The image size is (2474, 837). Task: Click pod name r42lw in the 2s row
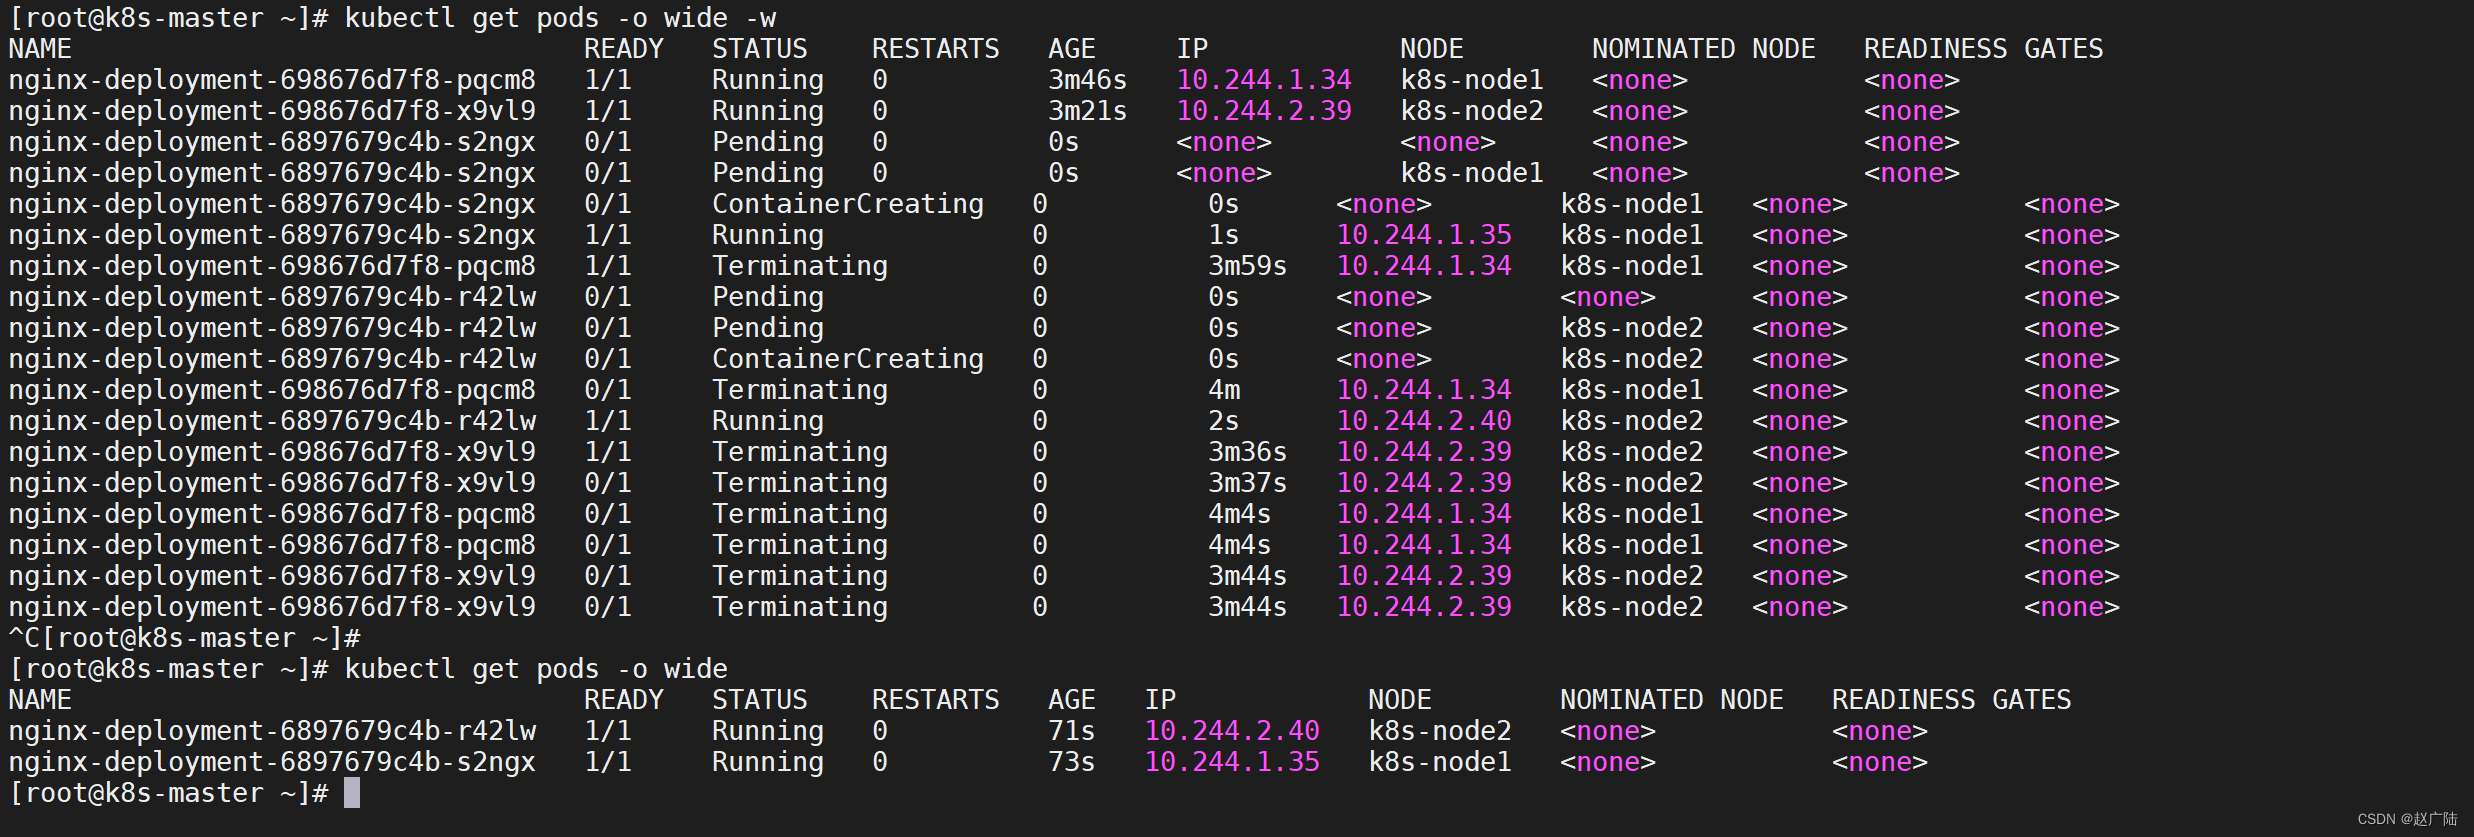point(272,421)
